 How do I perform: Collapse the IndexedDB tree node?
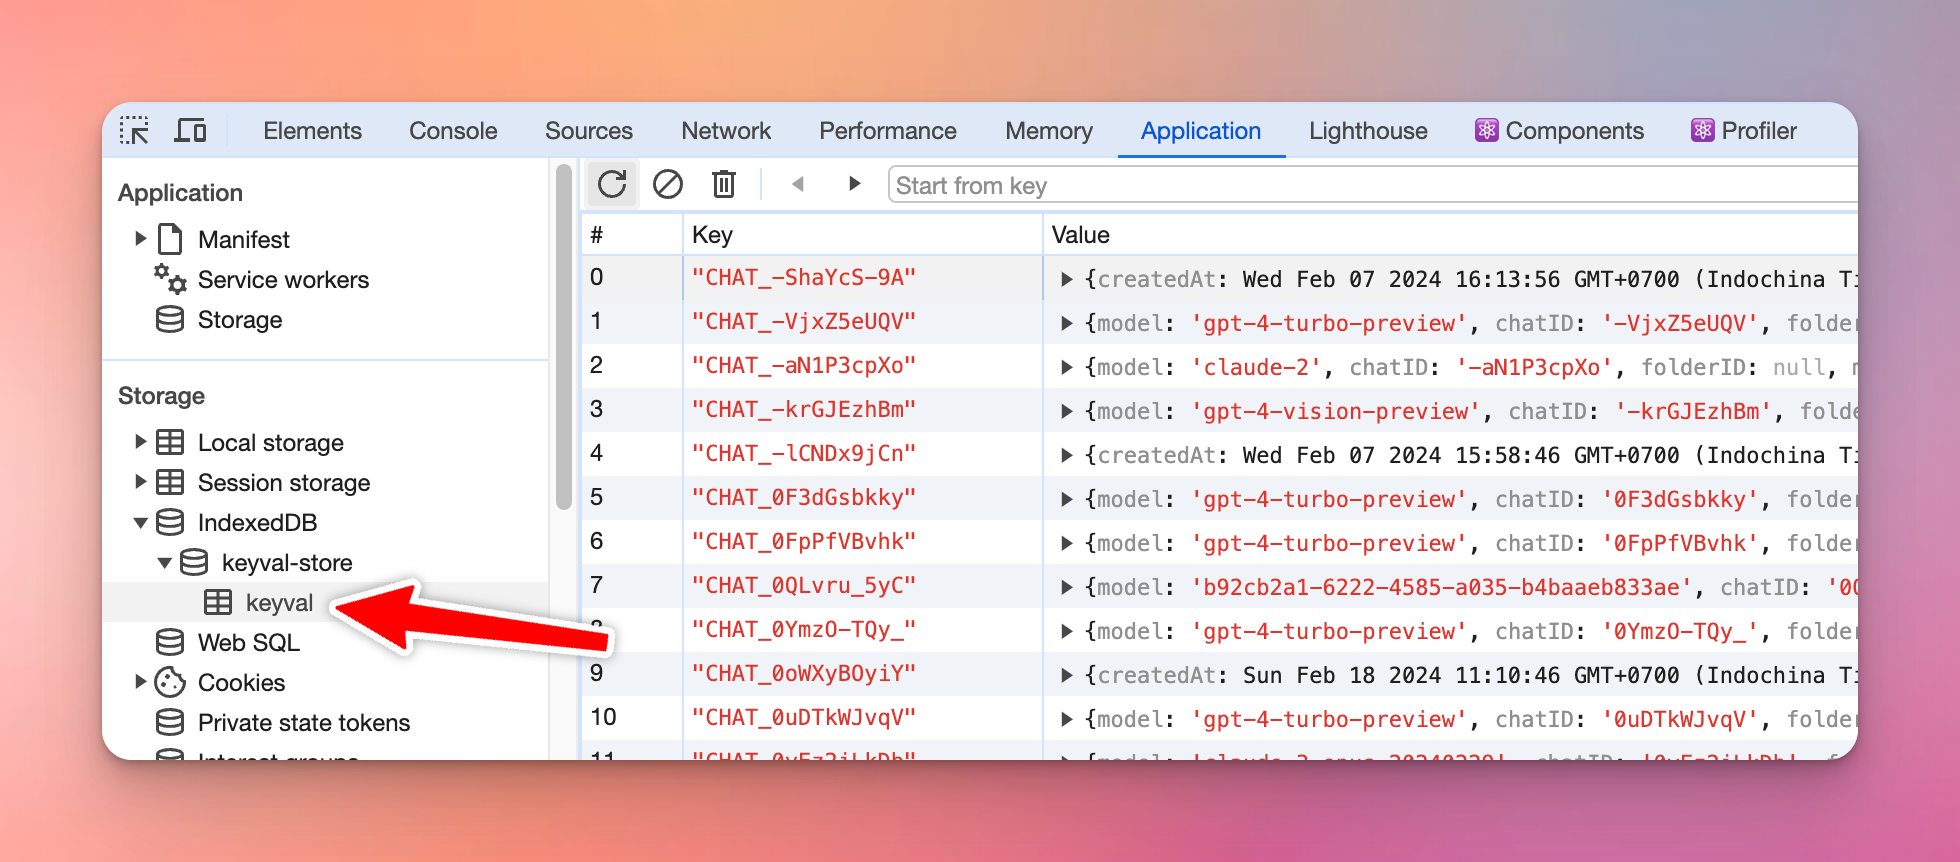pos(141,522)
